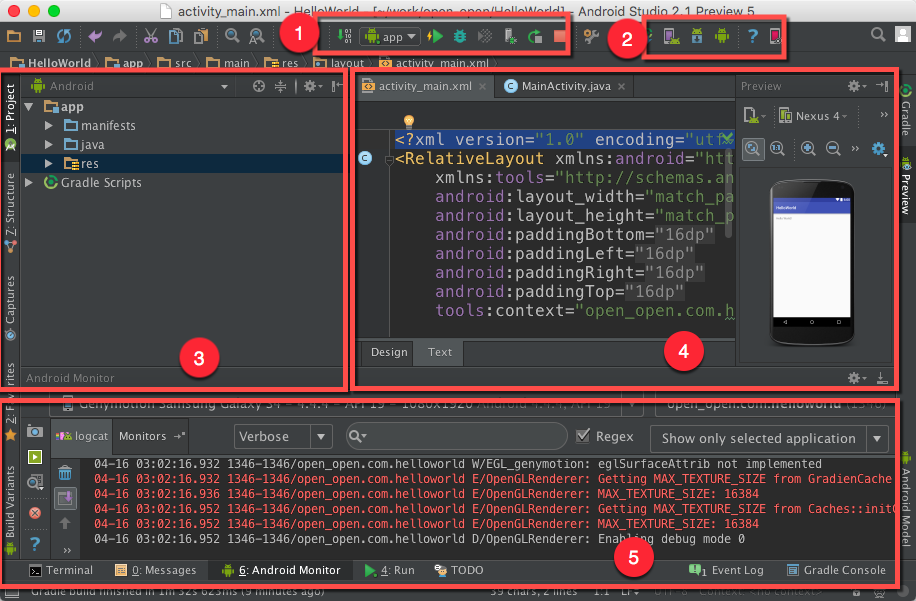Zoom in on the layout preview
The width and height of the screenshot is (916, 601).
click(809, 148)
